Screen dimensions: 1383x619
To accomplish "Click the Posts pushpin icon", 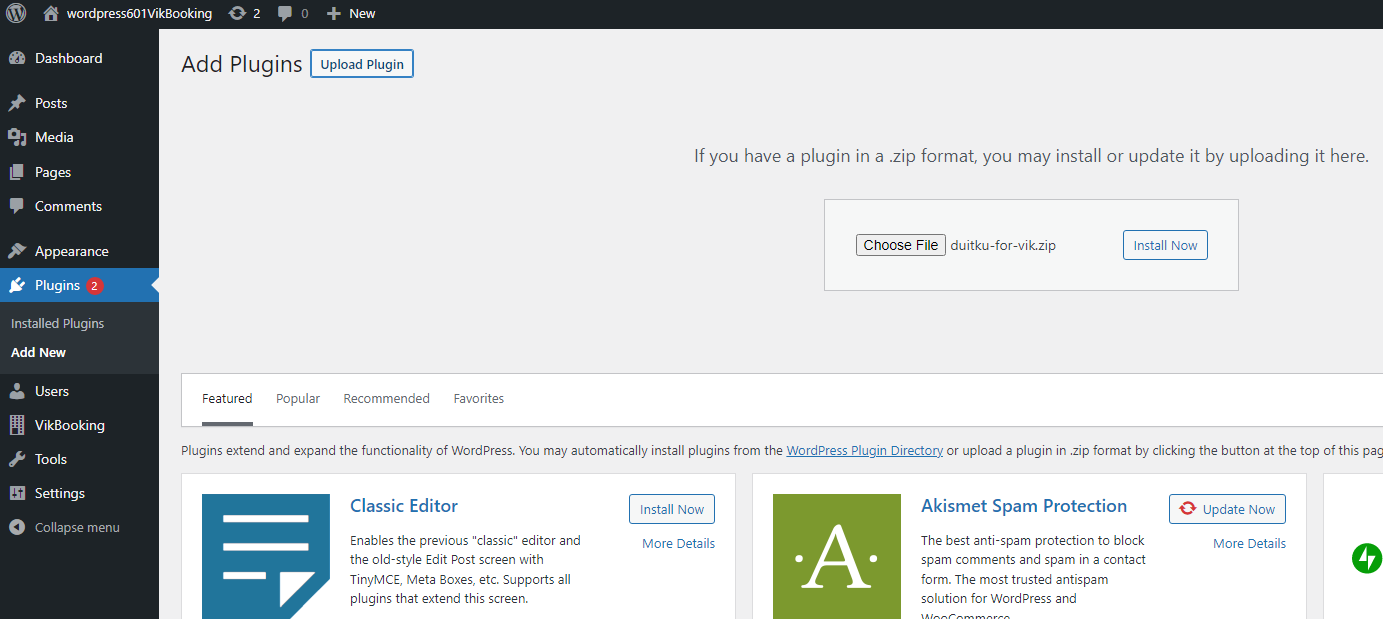I will (x=17, y=103).
